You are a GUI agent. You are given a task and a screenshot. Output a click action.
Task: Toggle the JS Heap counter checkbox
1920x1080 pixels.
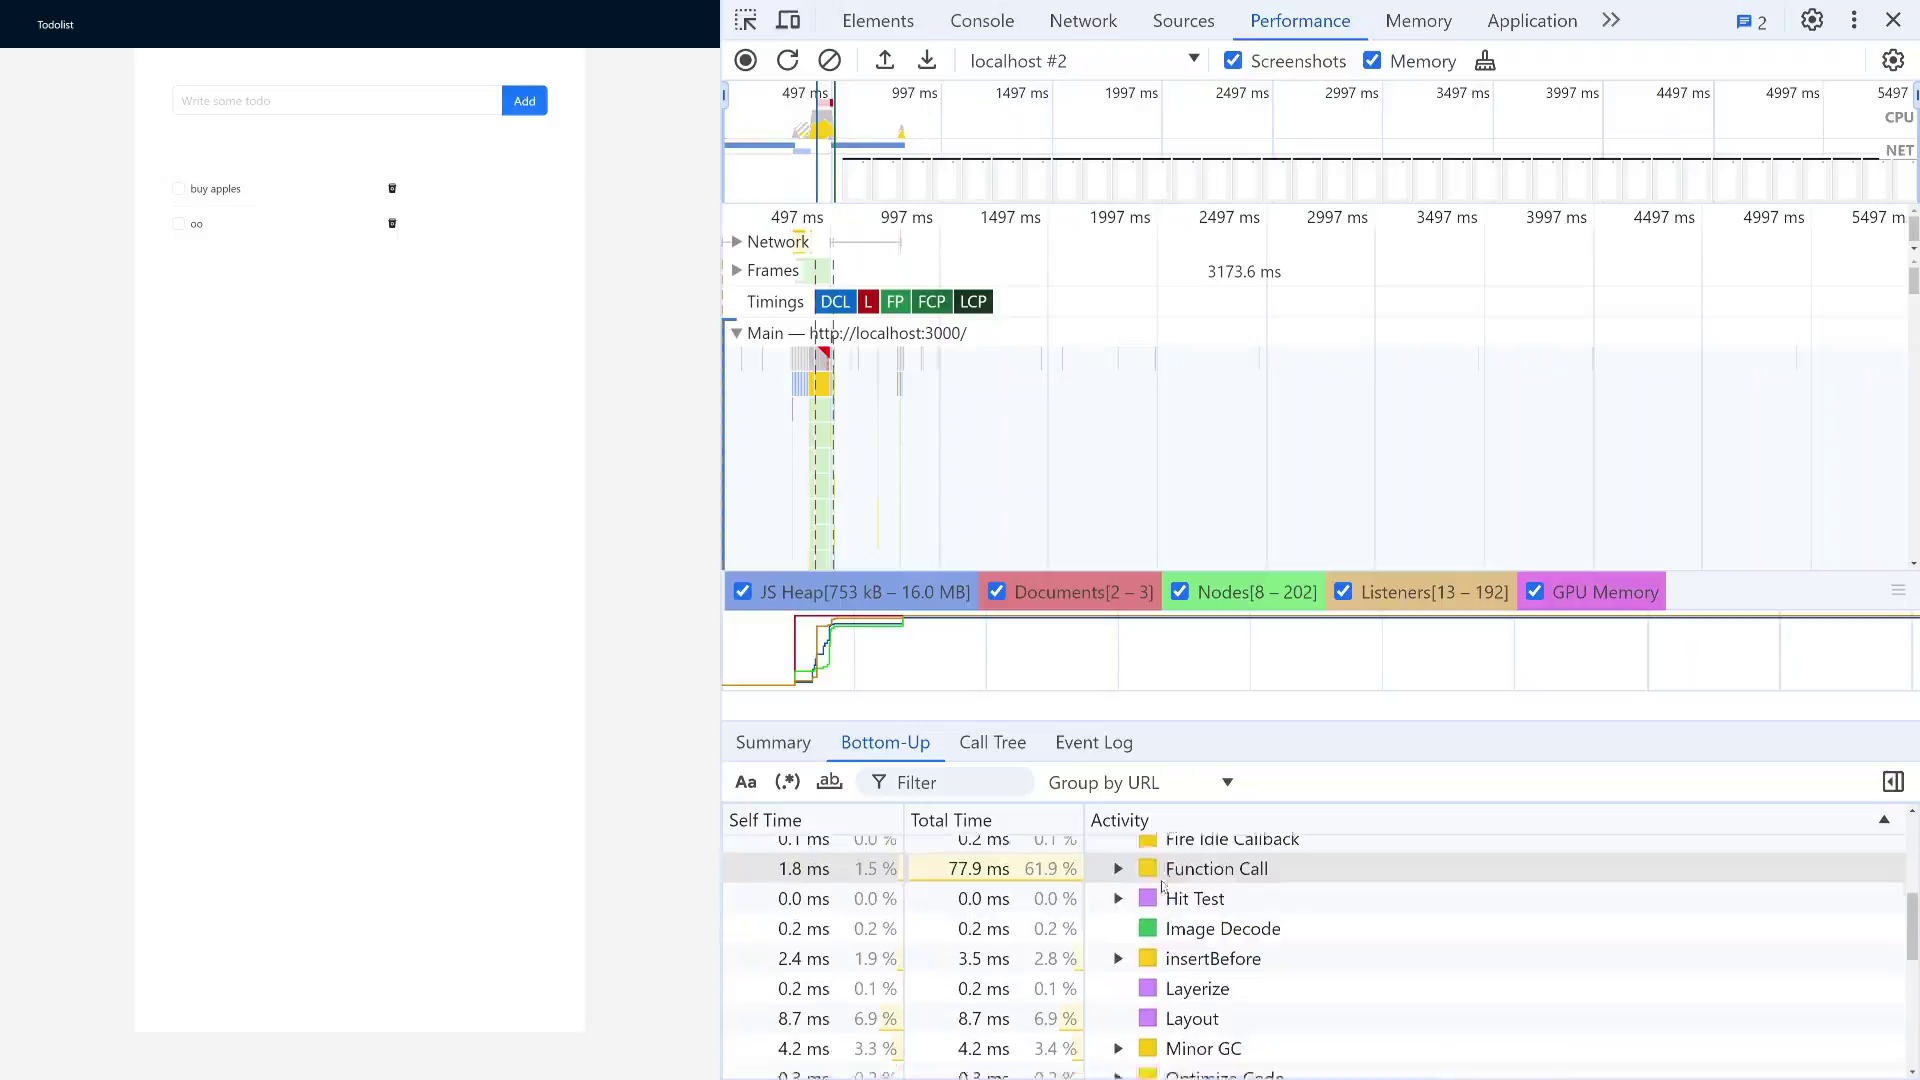tap(742, 591)
